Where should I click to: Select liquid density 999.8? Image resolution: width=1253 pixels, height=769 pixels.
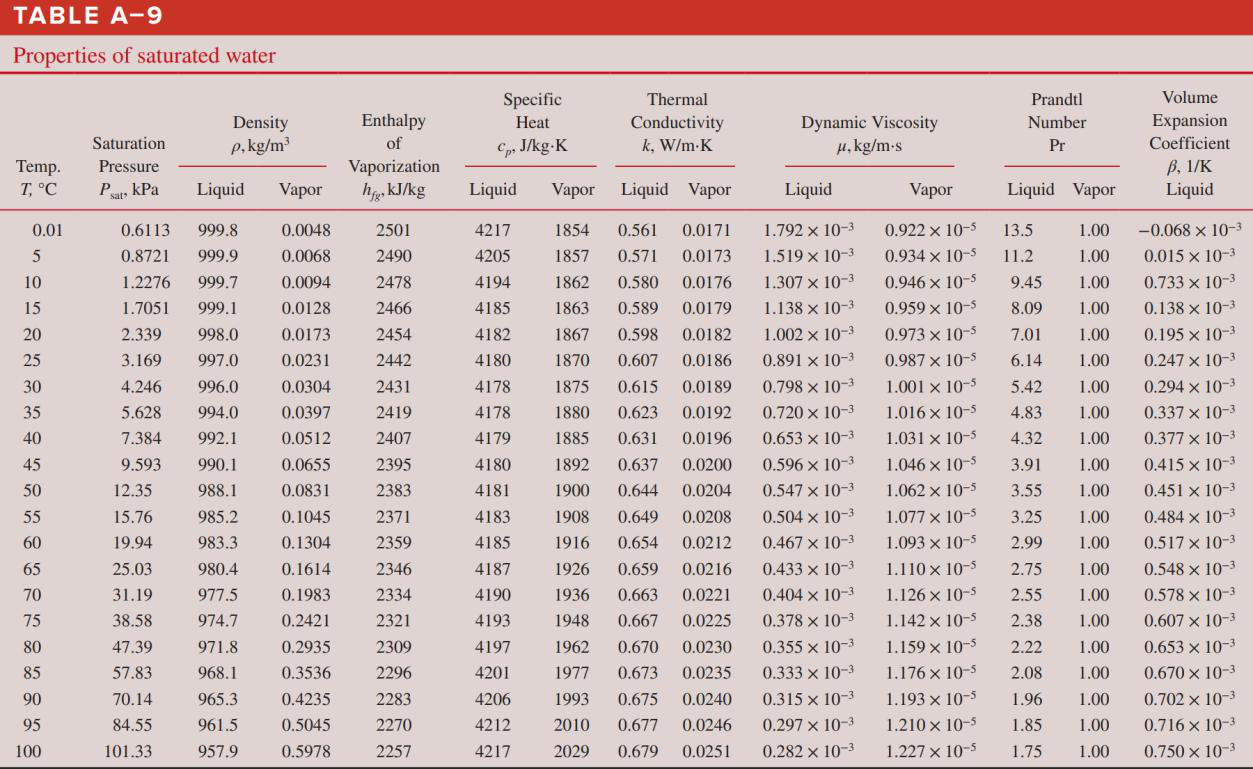pos(218,231)
